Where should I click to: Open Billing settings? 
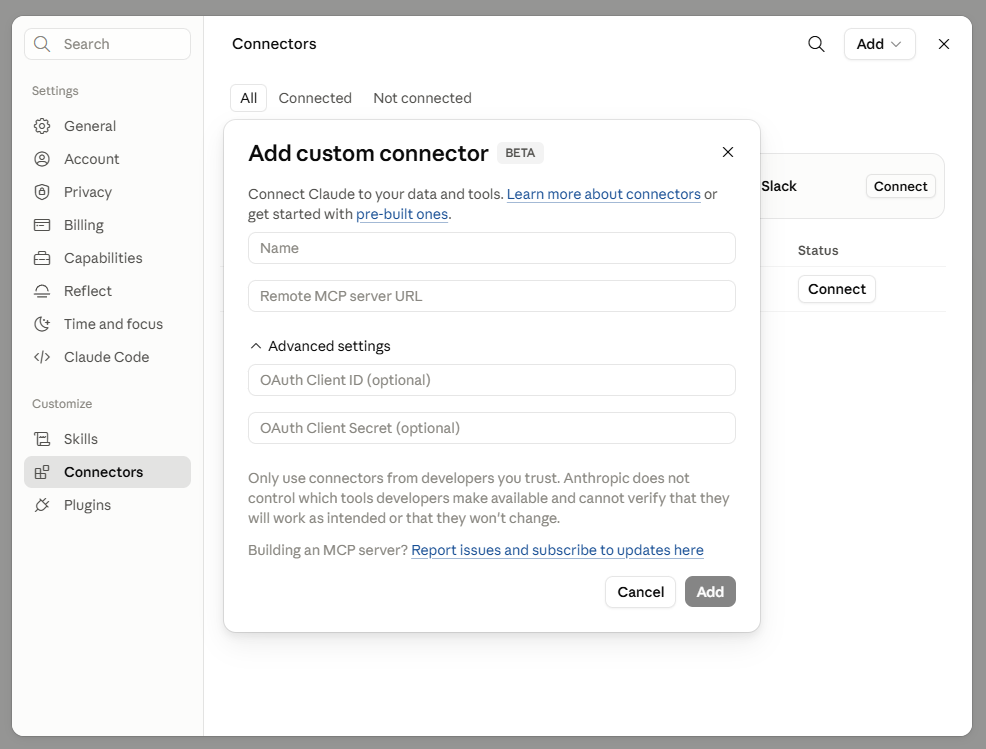(x=108, y=225)
